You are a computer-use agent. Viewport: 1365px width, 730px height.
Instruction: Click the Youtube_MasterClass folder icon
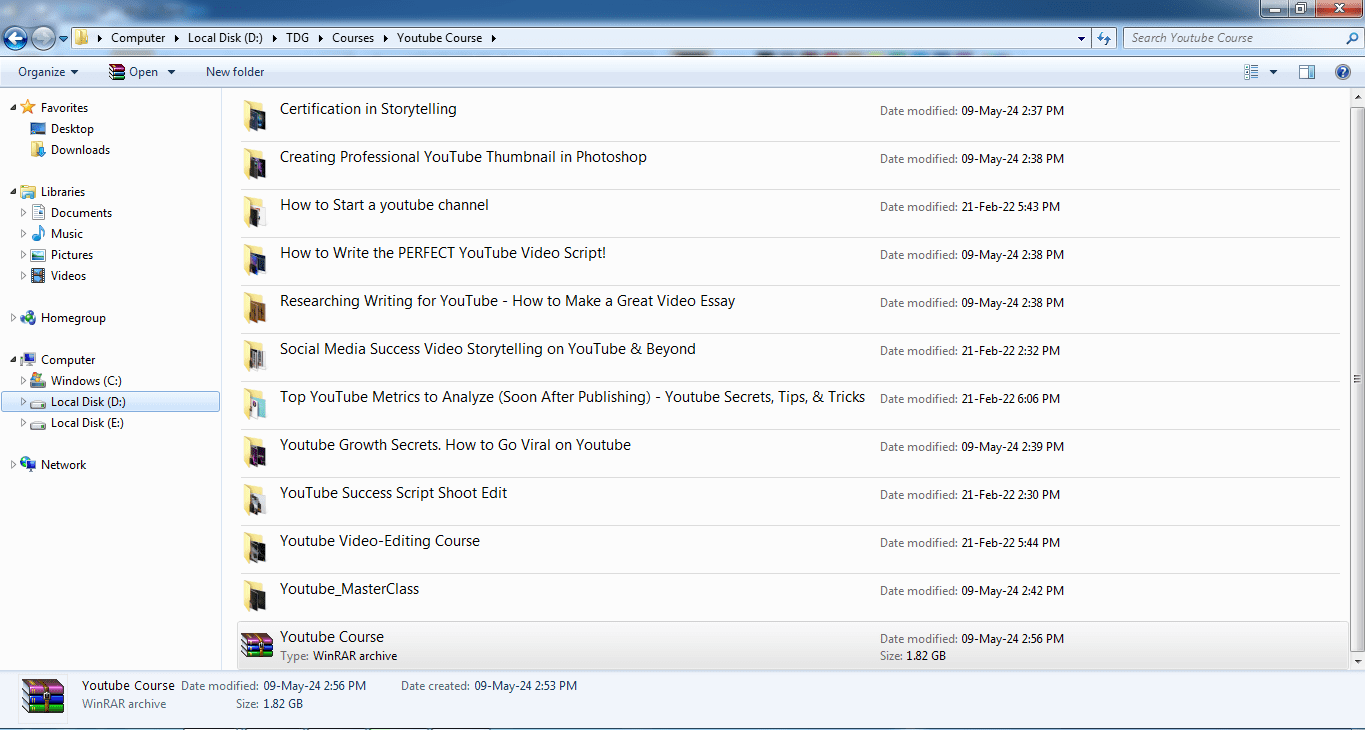tap(256, 597)
